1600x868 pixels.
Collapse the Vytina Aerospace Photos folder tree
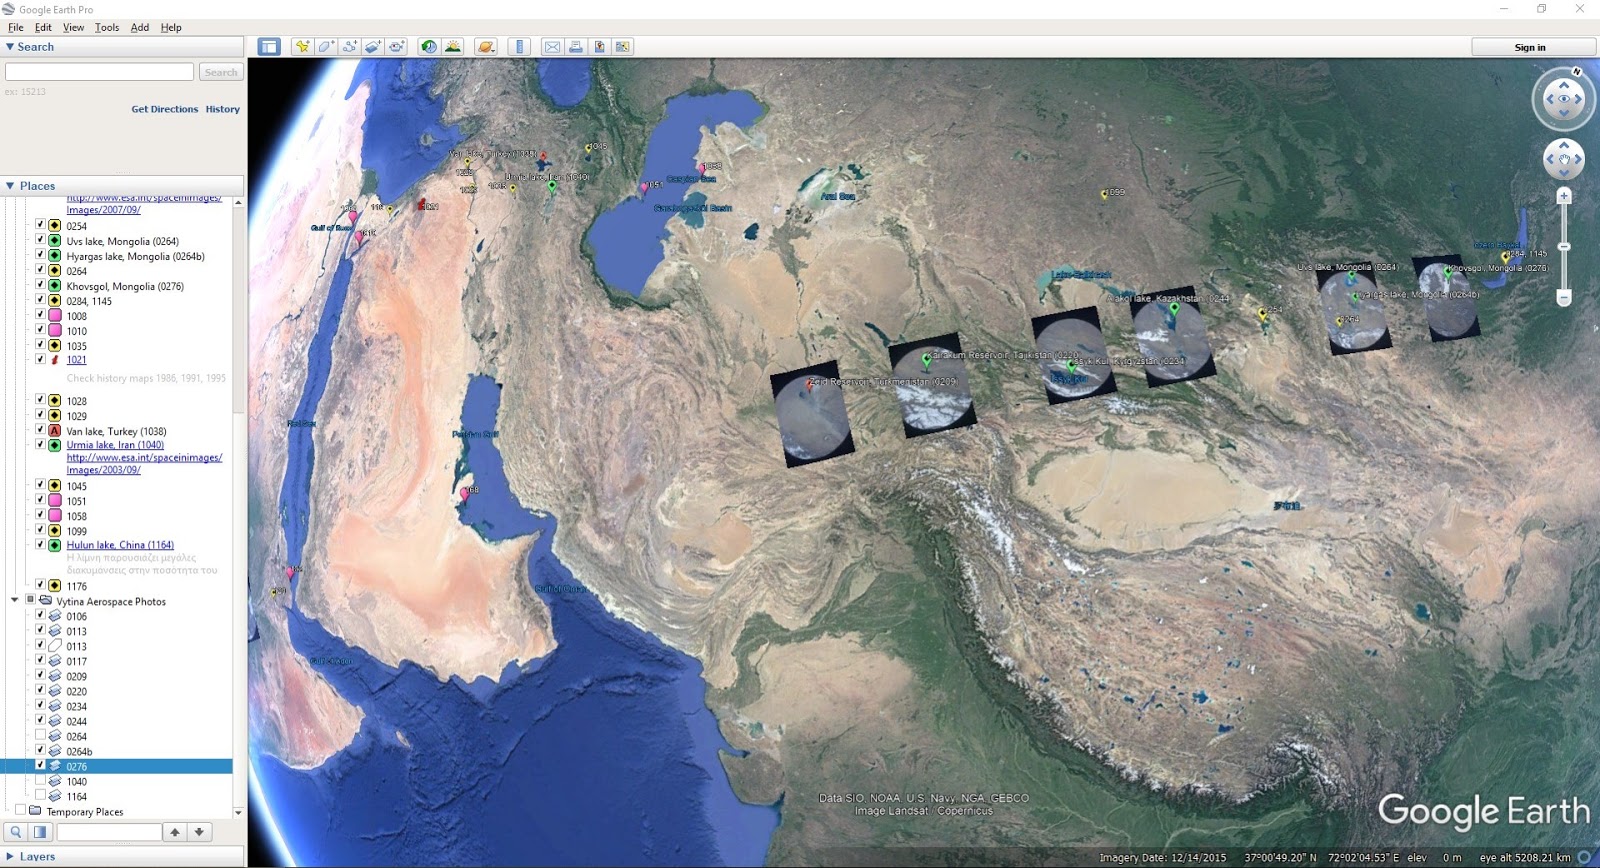pyautogui.click(x=14, y=601)
